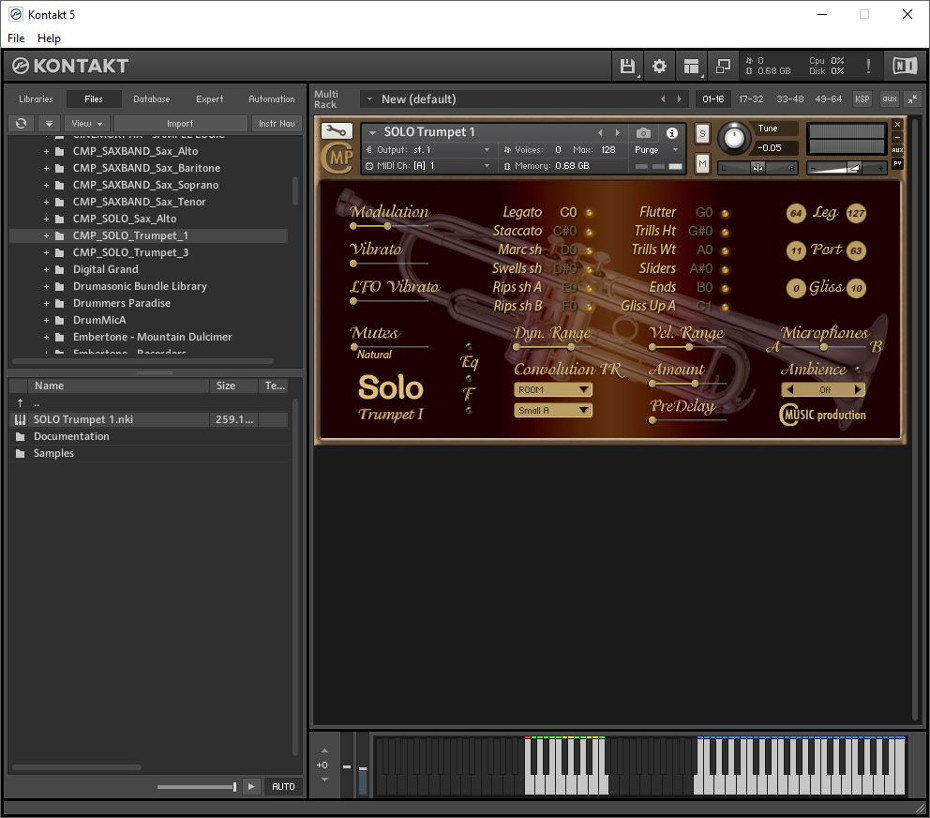Open instrument edit mode with wrench icon
Image resolution: width=930 pixels, height=818 pixels.
click(336, 131)
